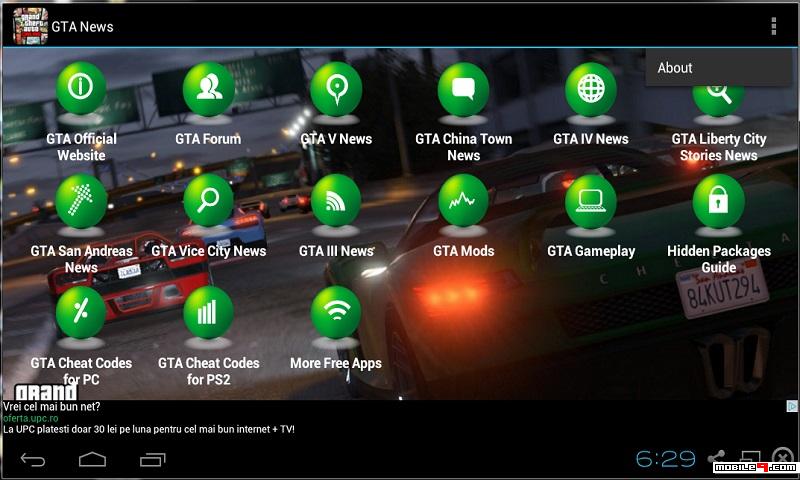Open the Android recent apps button
This screenshot has width=800, height=480.
[x=153, y=460]
